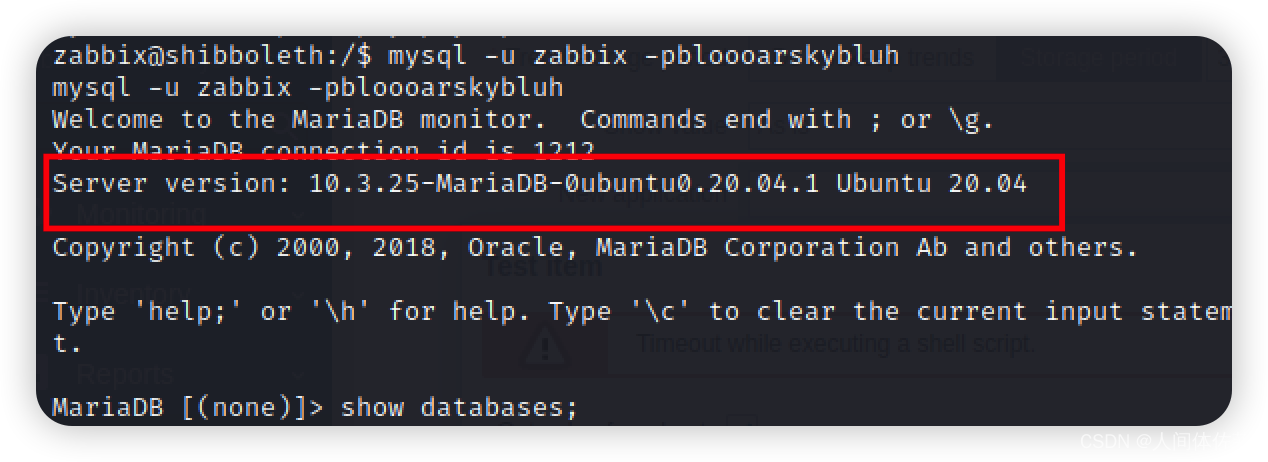Click the Timeout while executing shell script message

tap(835, 344)
